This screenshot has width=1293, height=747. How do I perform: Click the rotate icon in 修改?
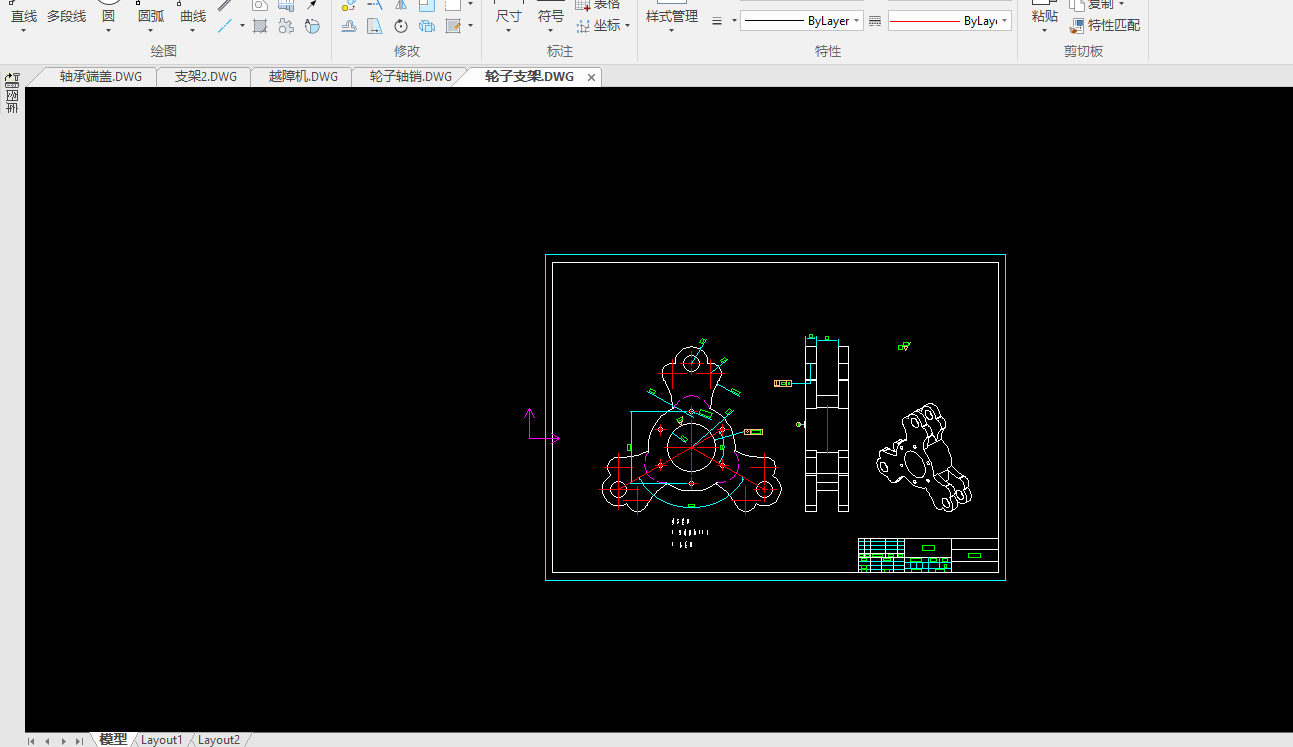(x=401, y=26)
